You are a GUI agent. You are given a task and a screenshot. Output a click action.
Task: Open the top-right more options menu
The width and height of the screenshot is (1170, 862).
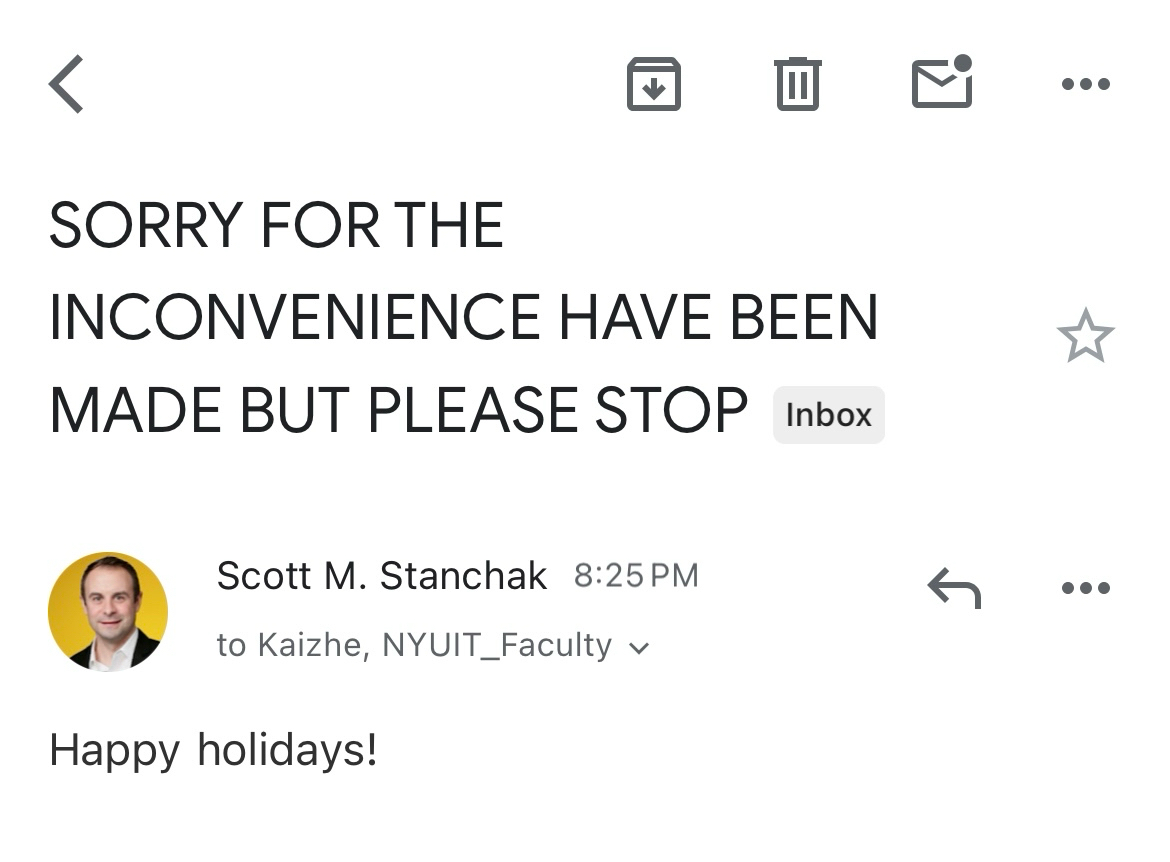1085,84
